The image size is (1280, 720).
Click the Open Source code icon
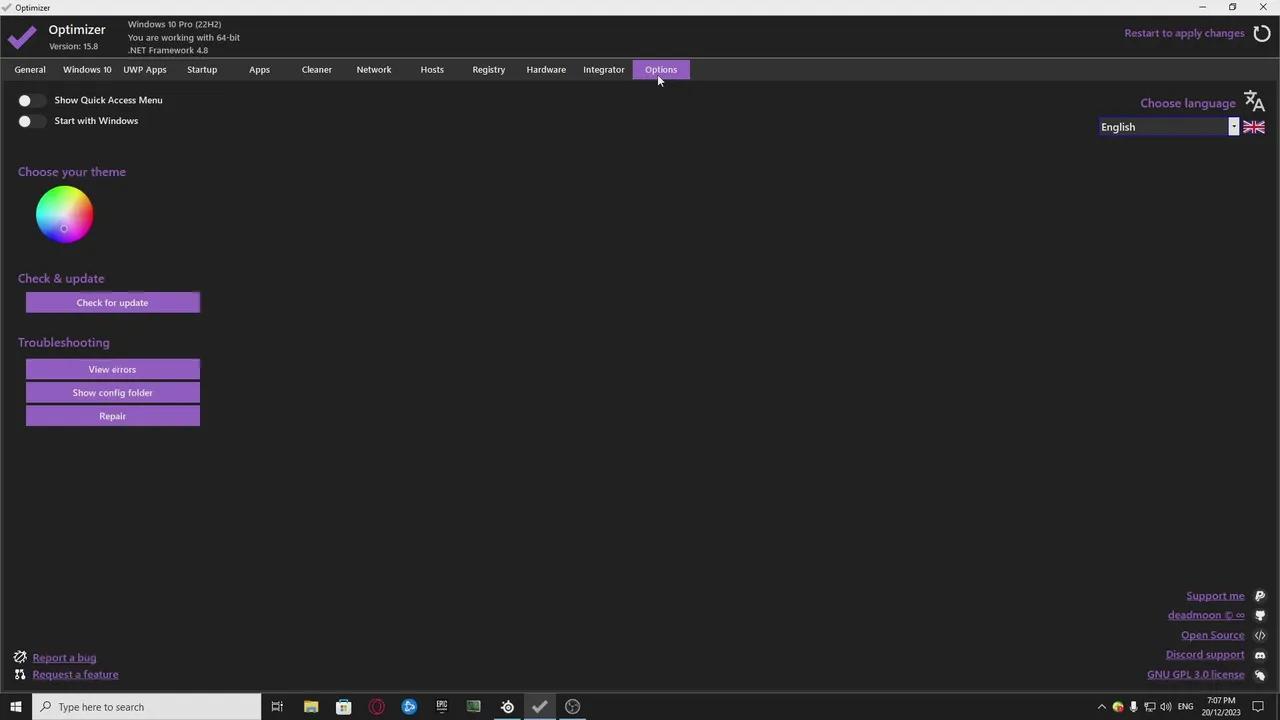1260,635
